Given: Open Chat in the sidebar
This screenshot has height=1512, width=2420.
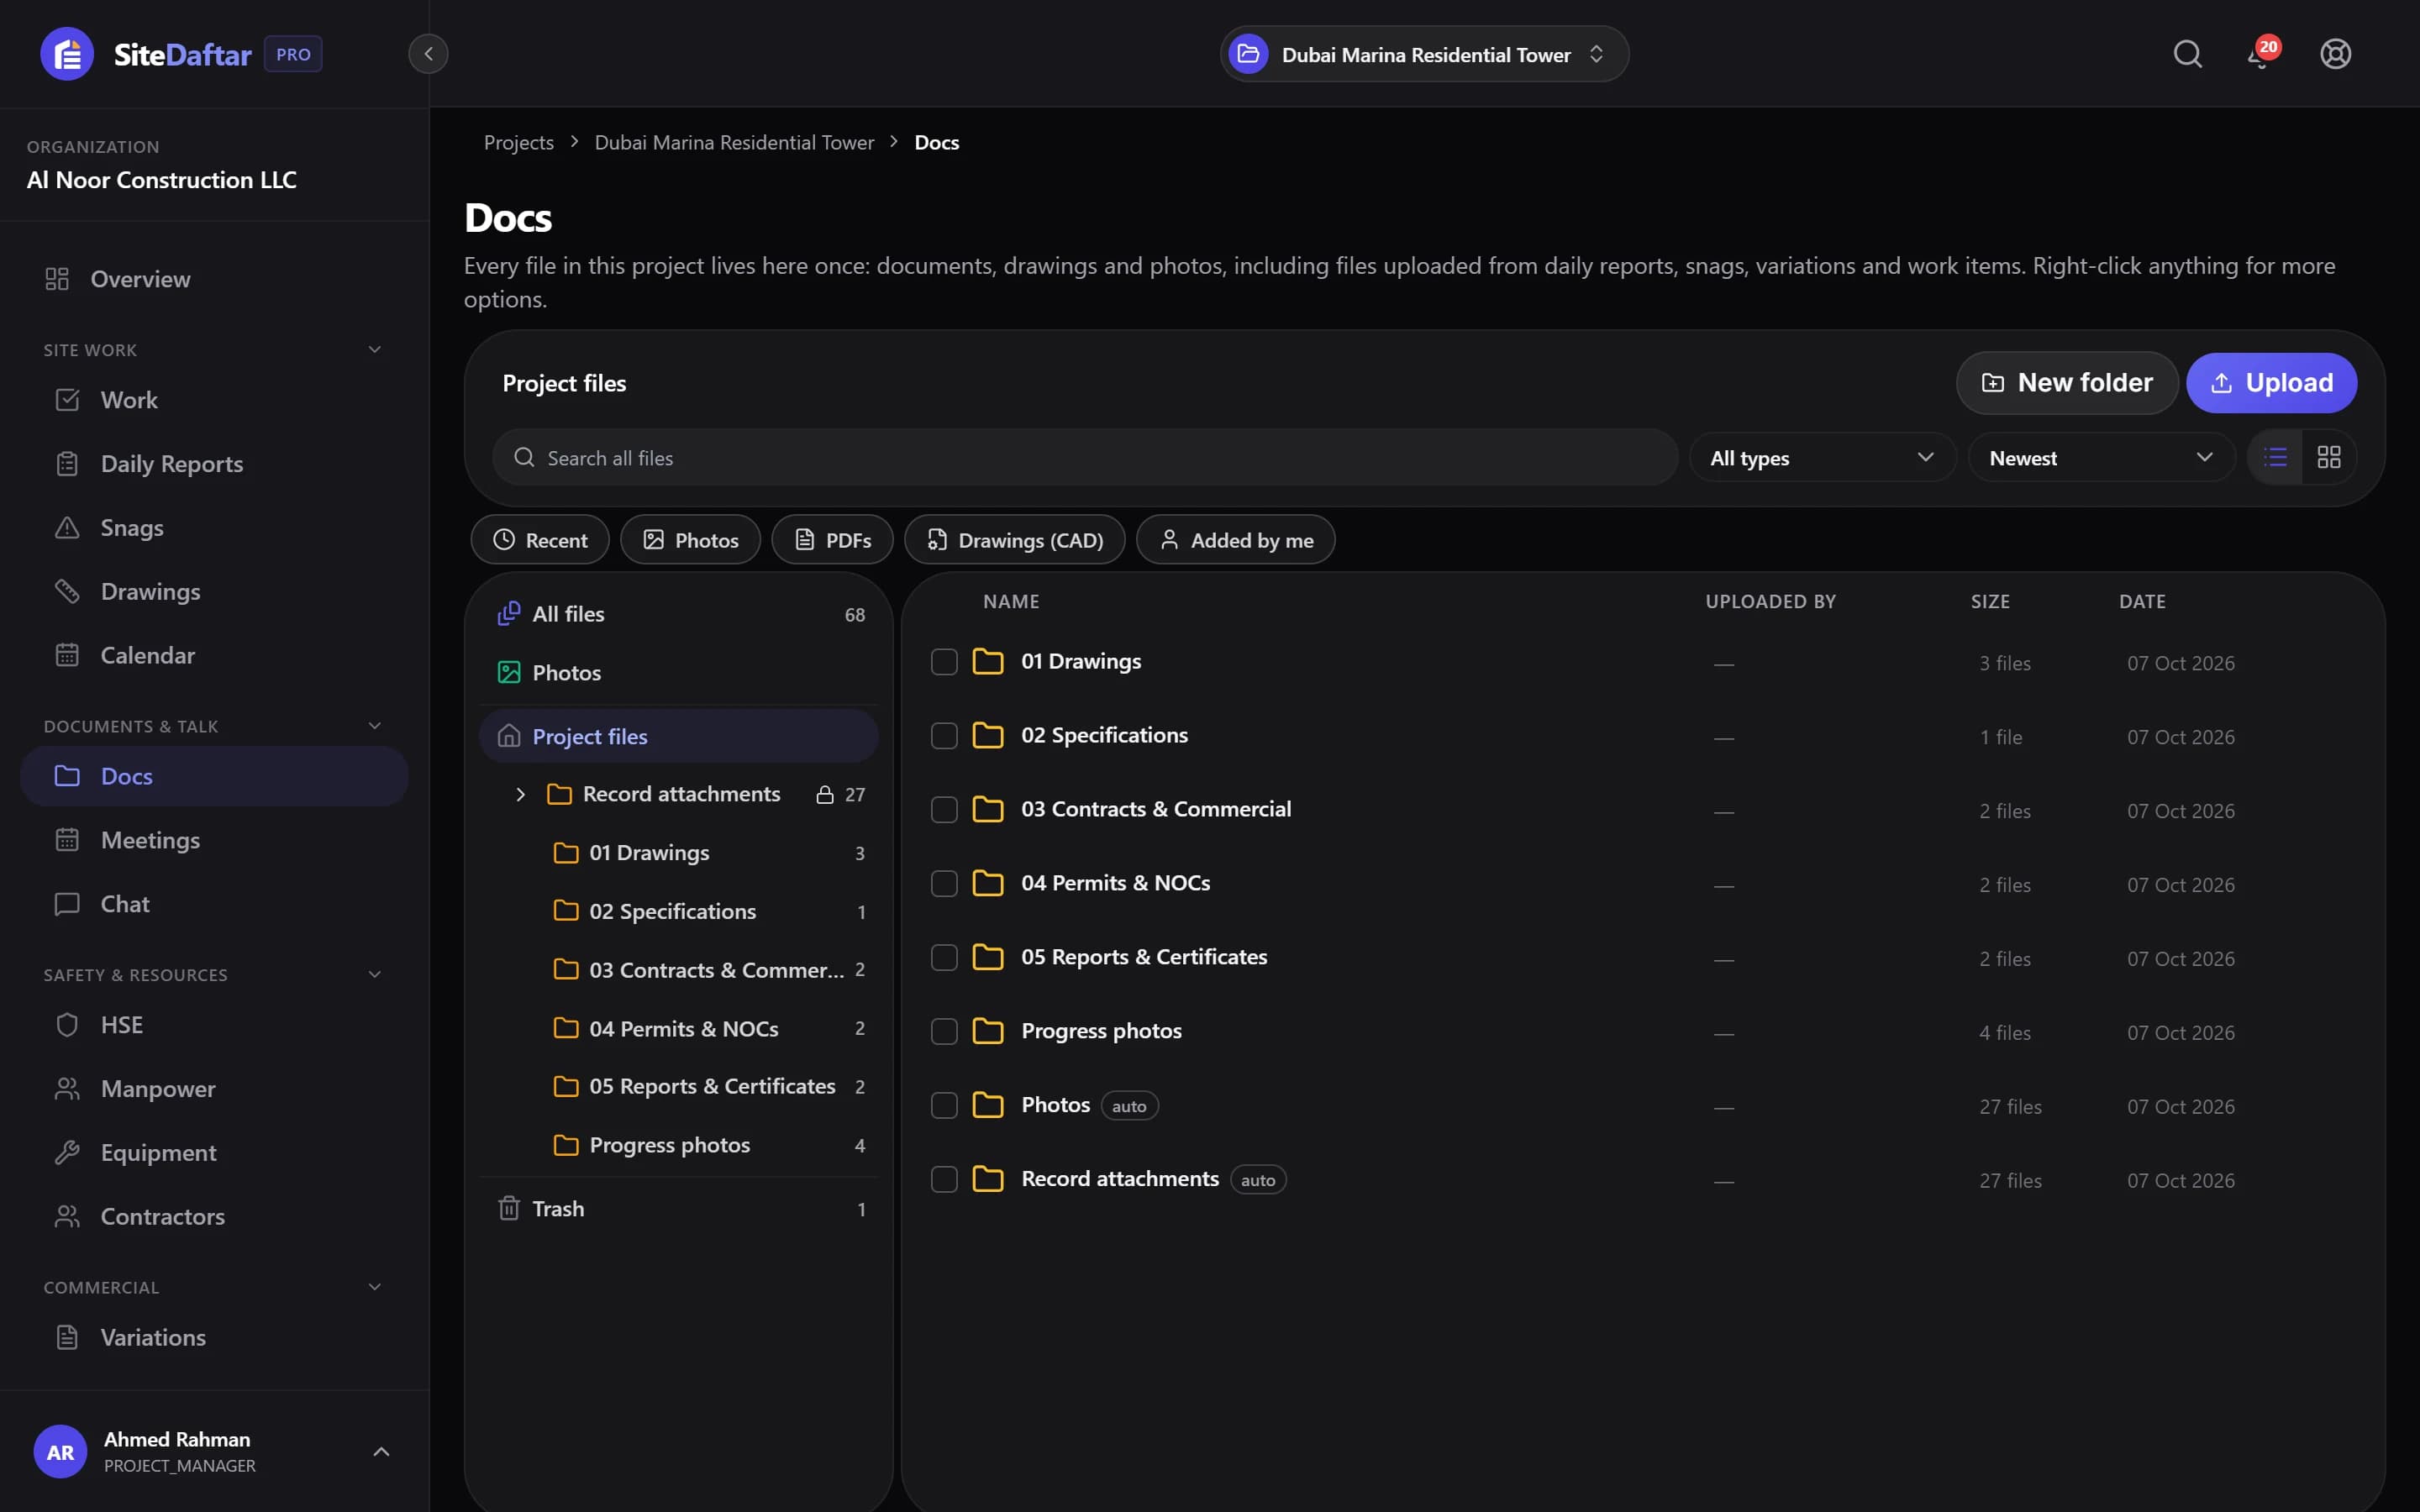Looking at the screenshot, I should coord(214,904).
